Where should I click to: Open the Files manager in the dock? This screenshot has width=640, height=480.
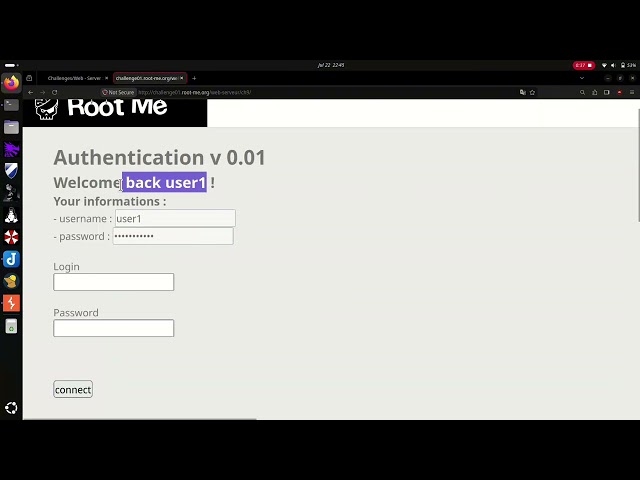click(x=11, y=127)
